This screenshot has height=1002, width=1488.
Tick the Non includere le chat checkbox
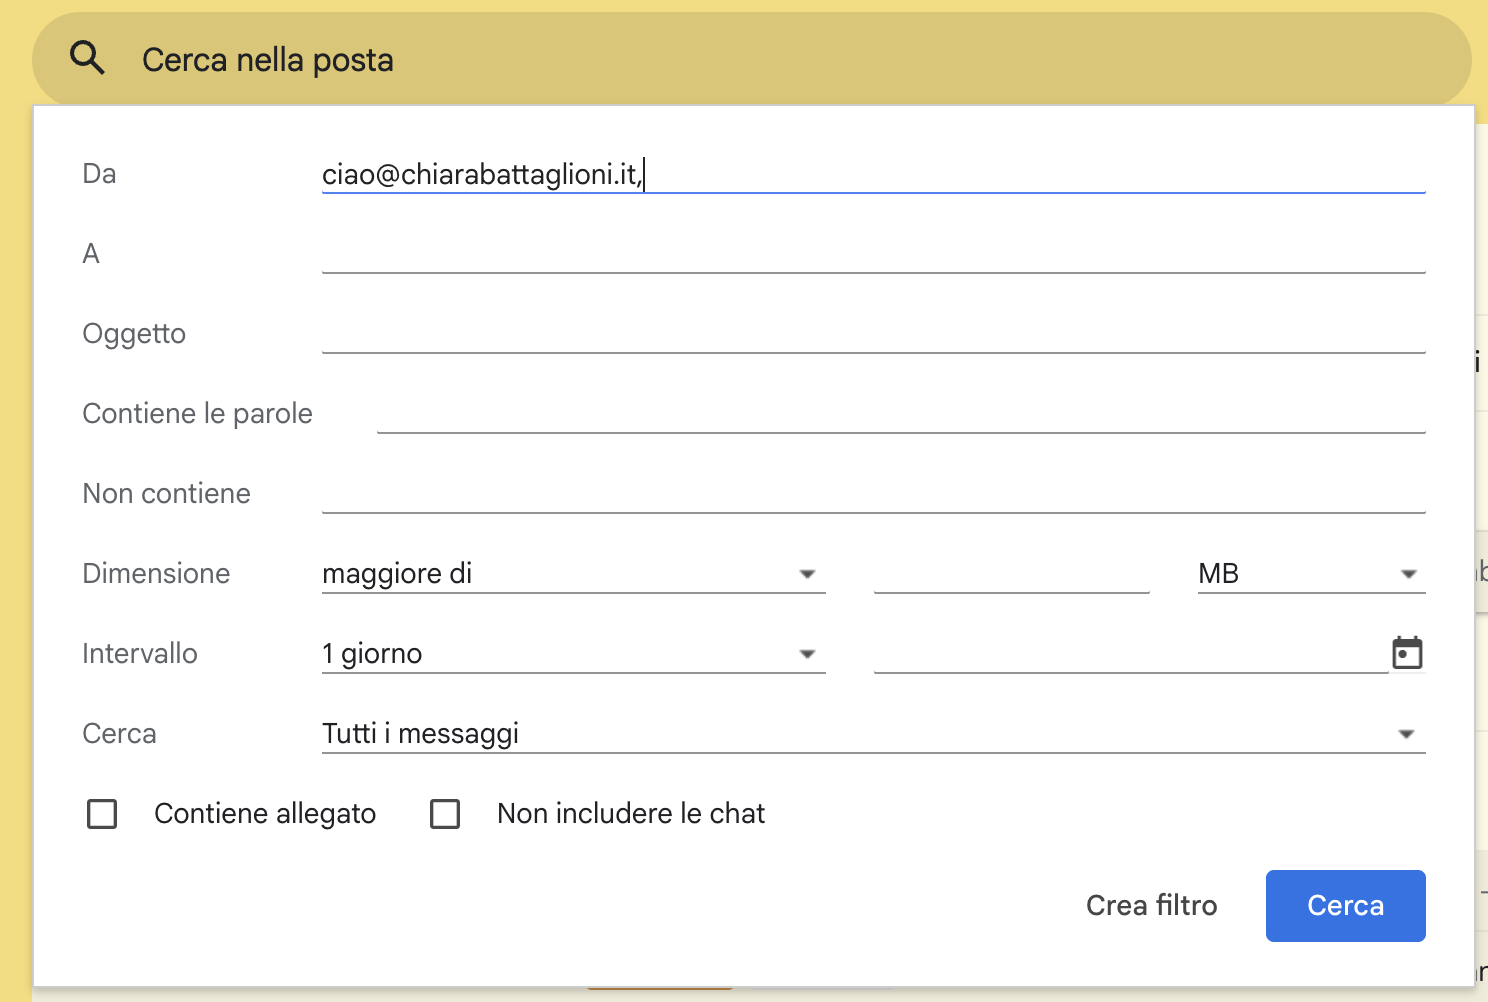click(445, 814)
